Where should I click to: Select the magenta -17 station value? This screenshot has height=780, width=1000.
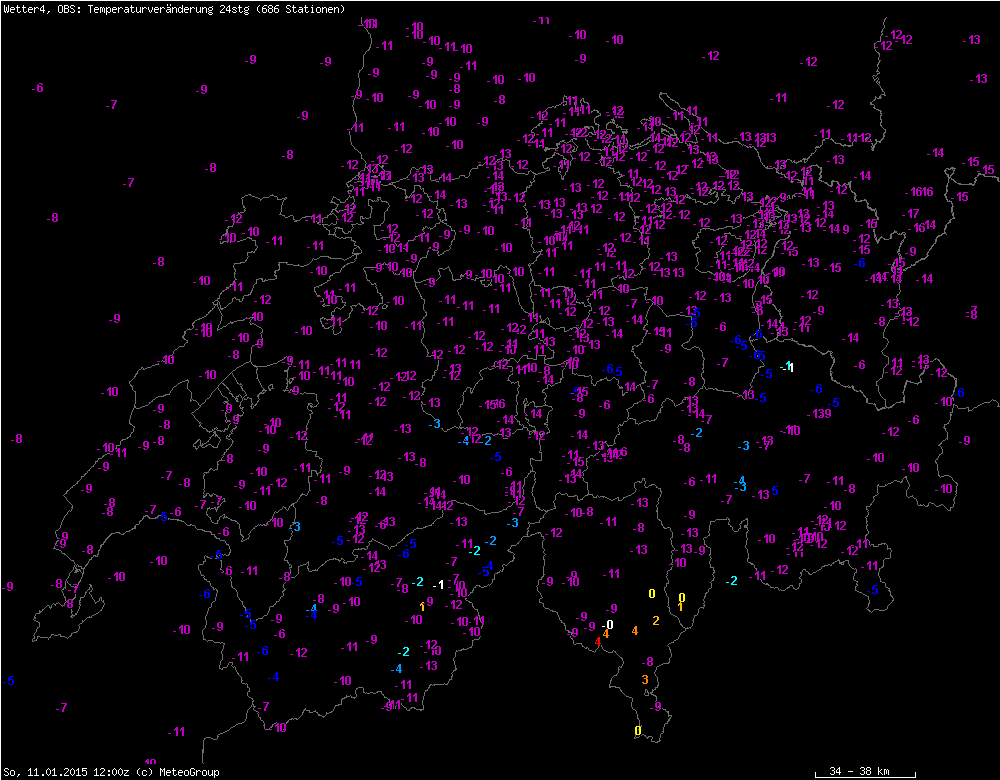coord(910,214)
